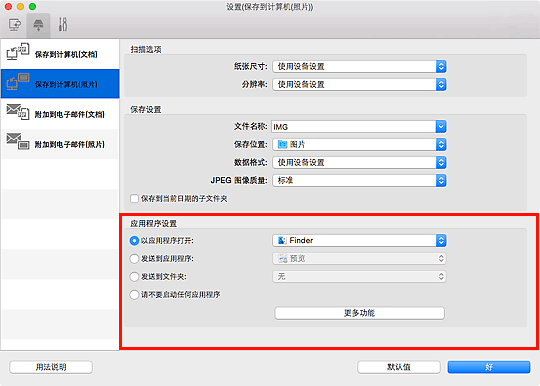540x386 pixels.
Task: Click the 默认值 button
Action: [399, 367]
